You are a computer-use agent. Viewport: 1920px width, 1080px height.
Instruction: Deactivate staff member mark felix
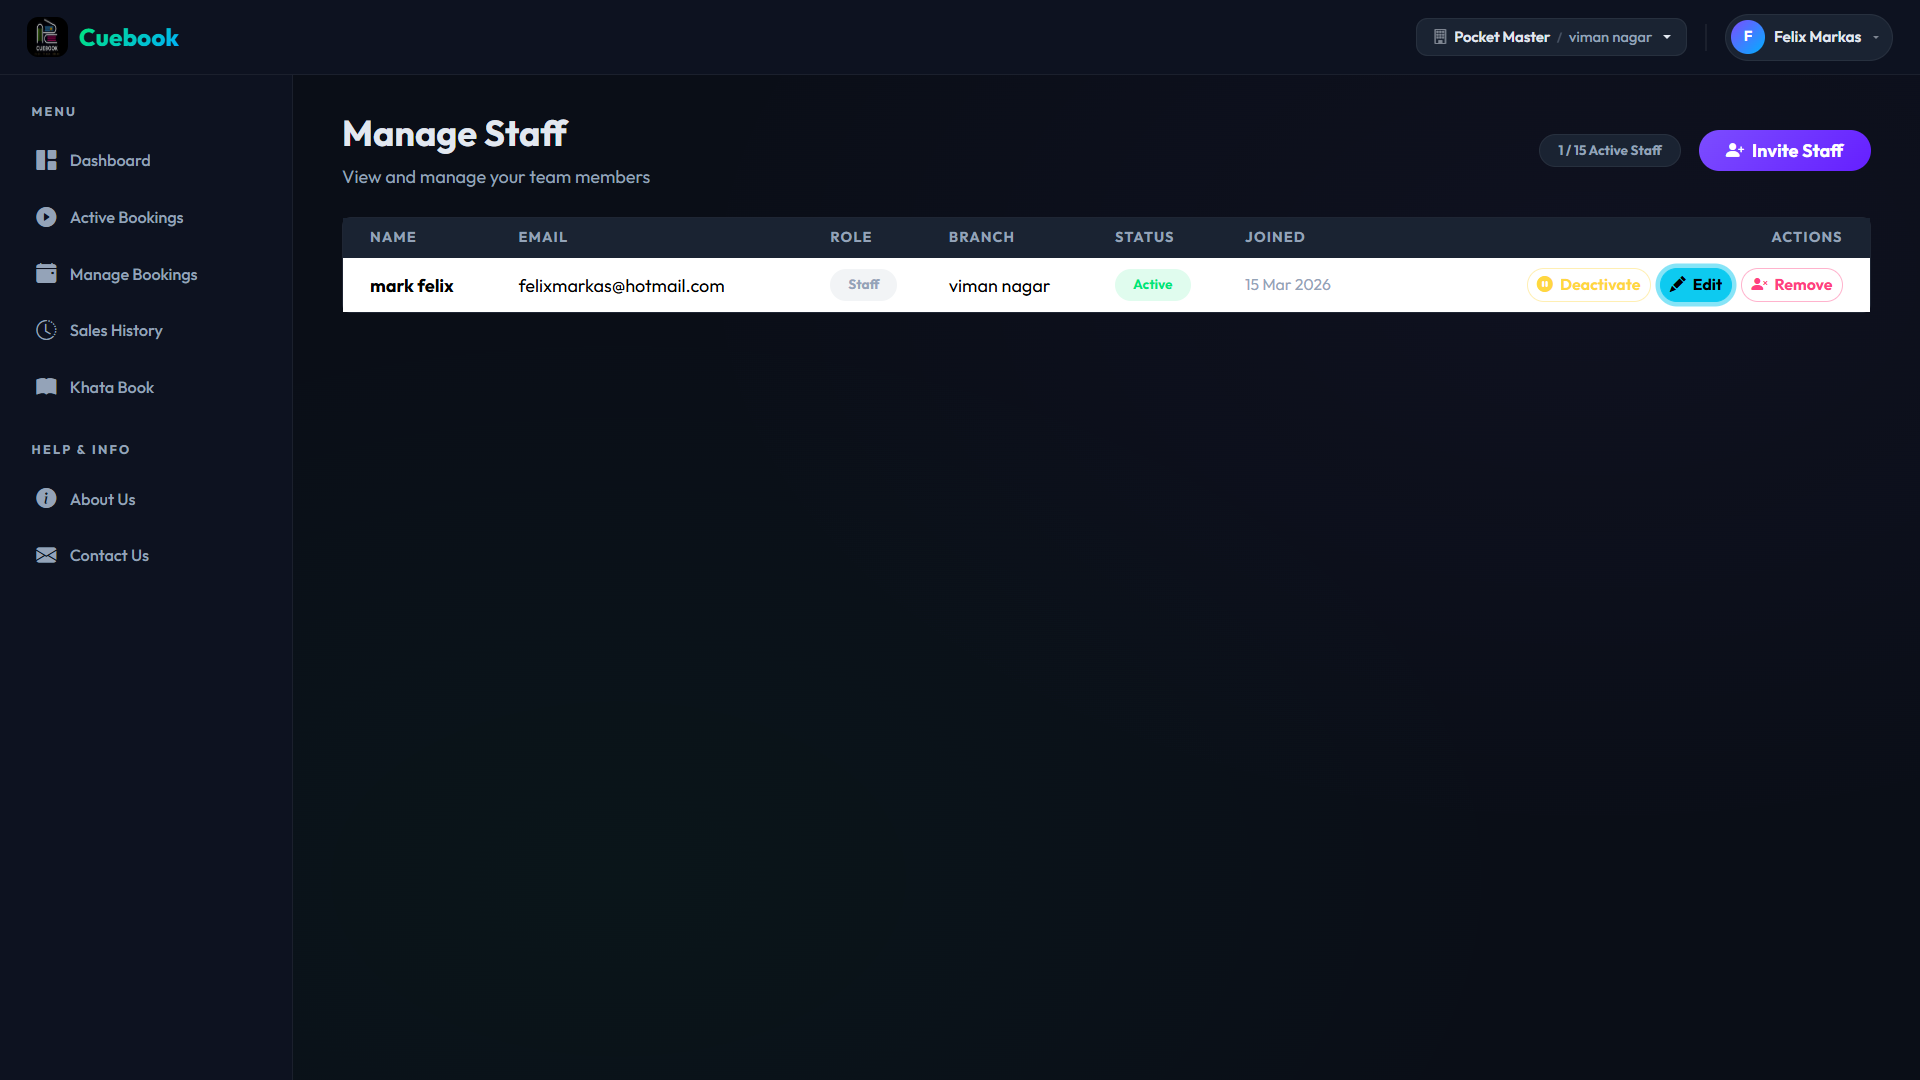(1588, 285)
